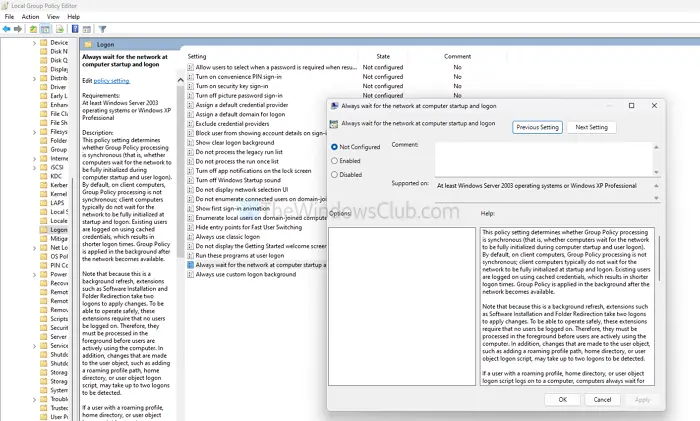Viewport: 700px width, 421px height.
Task: Select the Enabled radio button
Action: pyautogui.click(x=334, y=161)
